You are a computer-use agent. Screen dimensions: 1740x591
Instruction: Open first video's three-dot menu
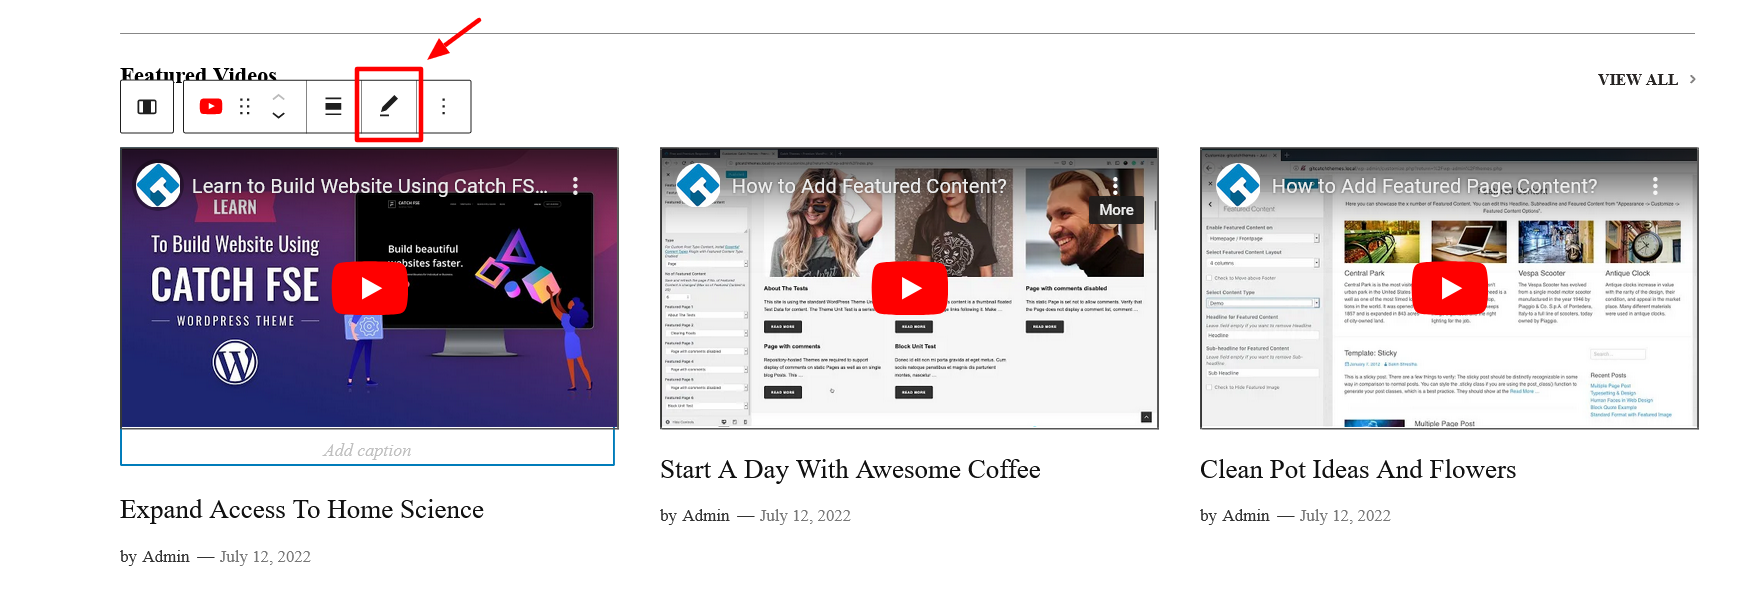pyautogui.click(x=575, y=186)
